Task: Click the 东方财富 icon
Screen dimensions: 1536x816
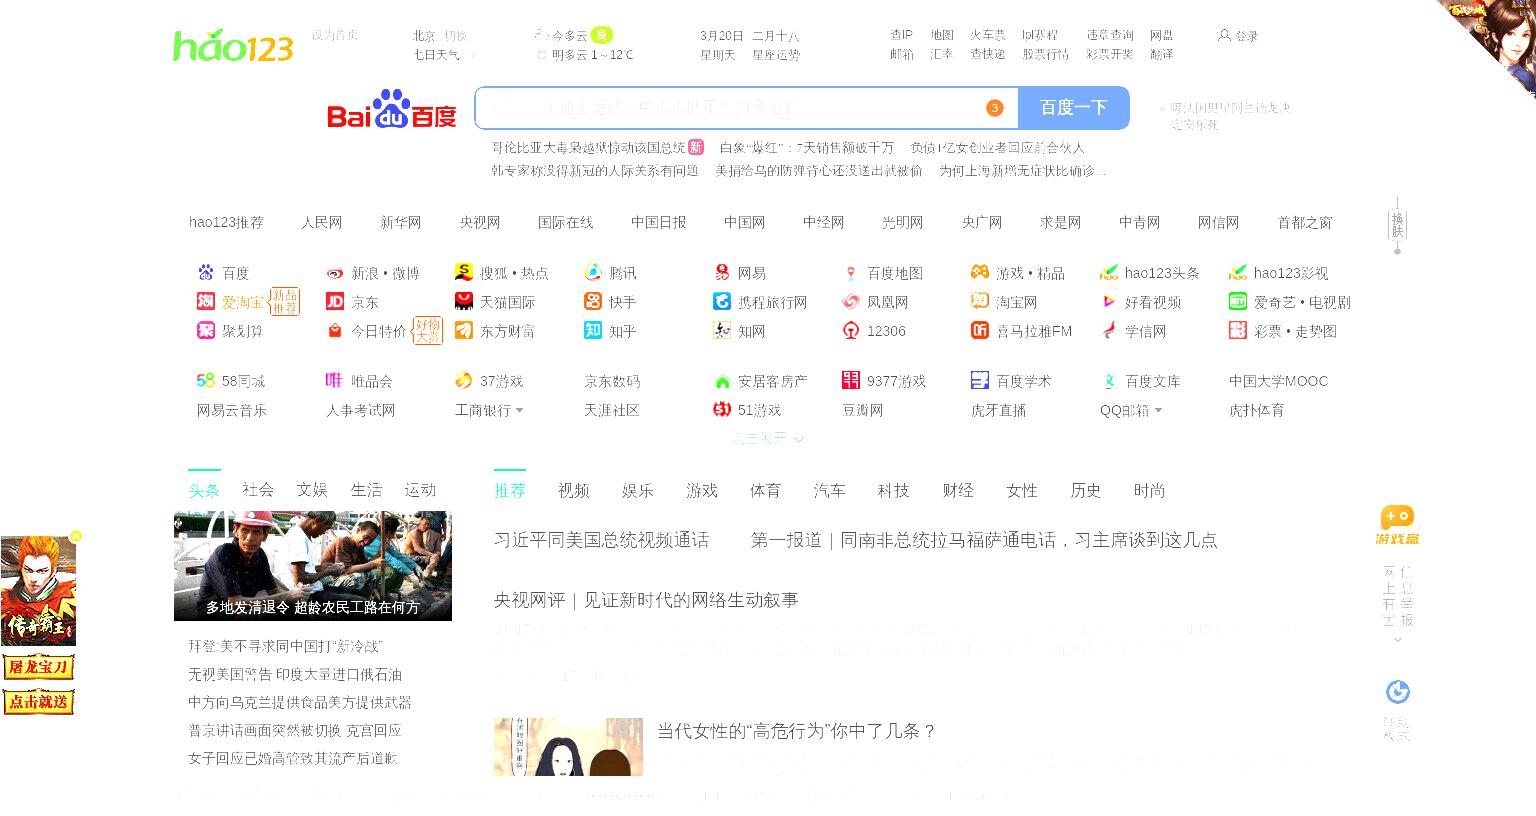Action: pos(464,330)
